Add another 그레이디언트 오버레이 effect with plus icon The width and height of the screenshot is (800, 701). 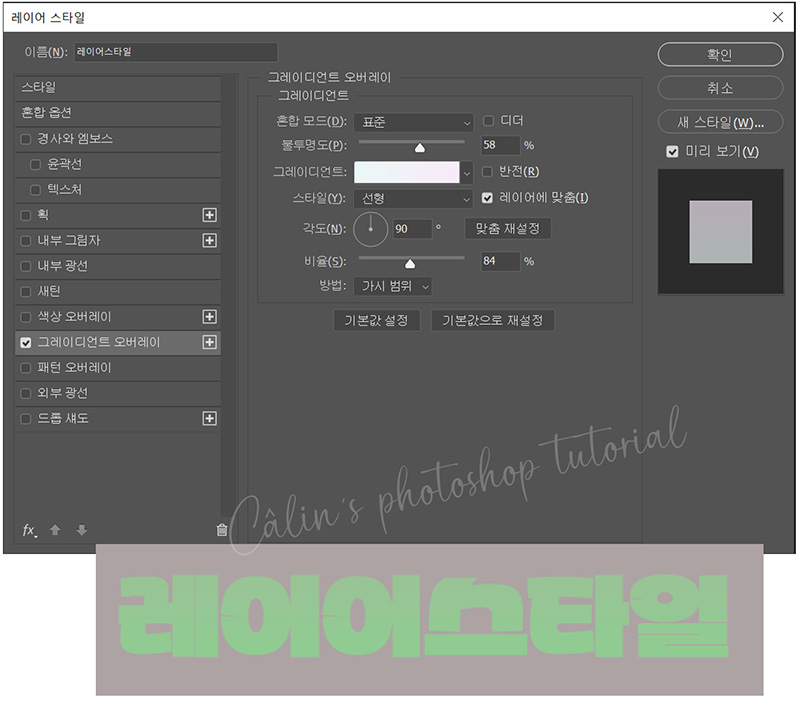[x=209, y=342]
